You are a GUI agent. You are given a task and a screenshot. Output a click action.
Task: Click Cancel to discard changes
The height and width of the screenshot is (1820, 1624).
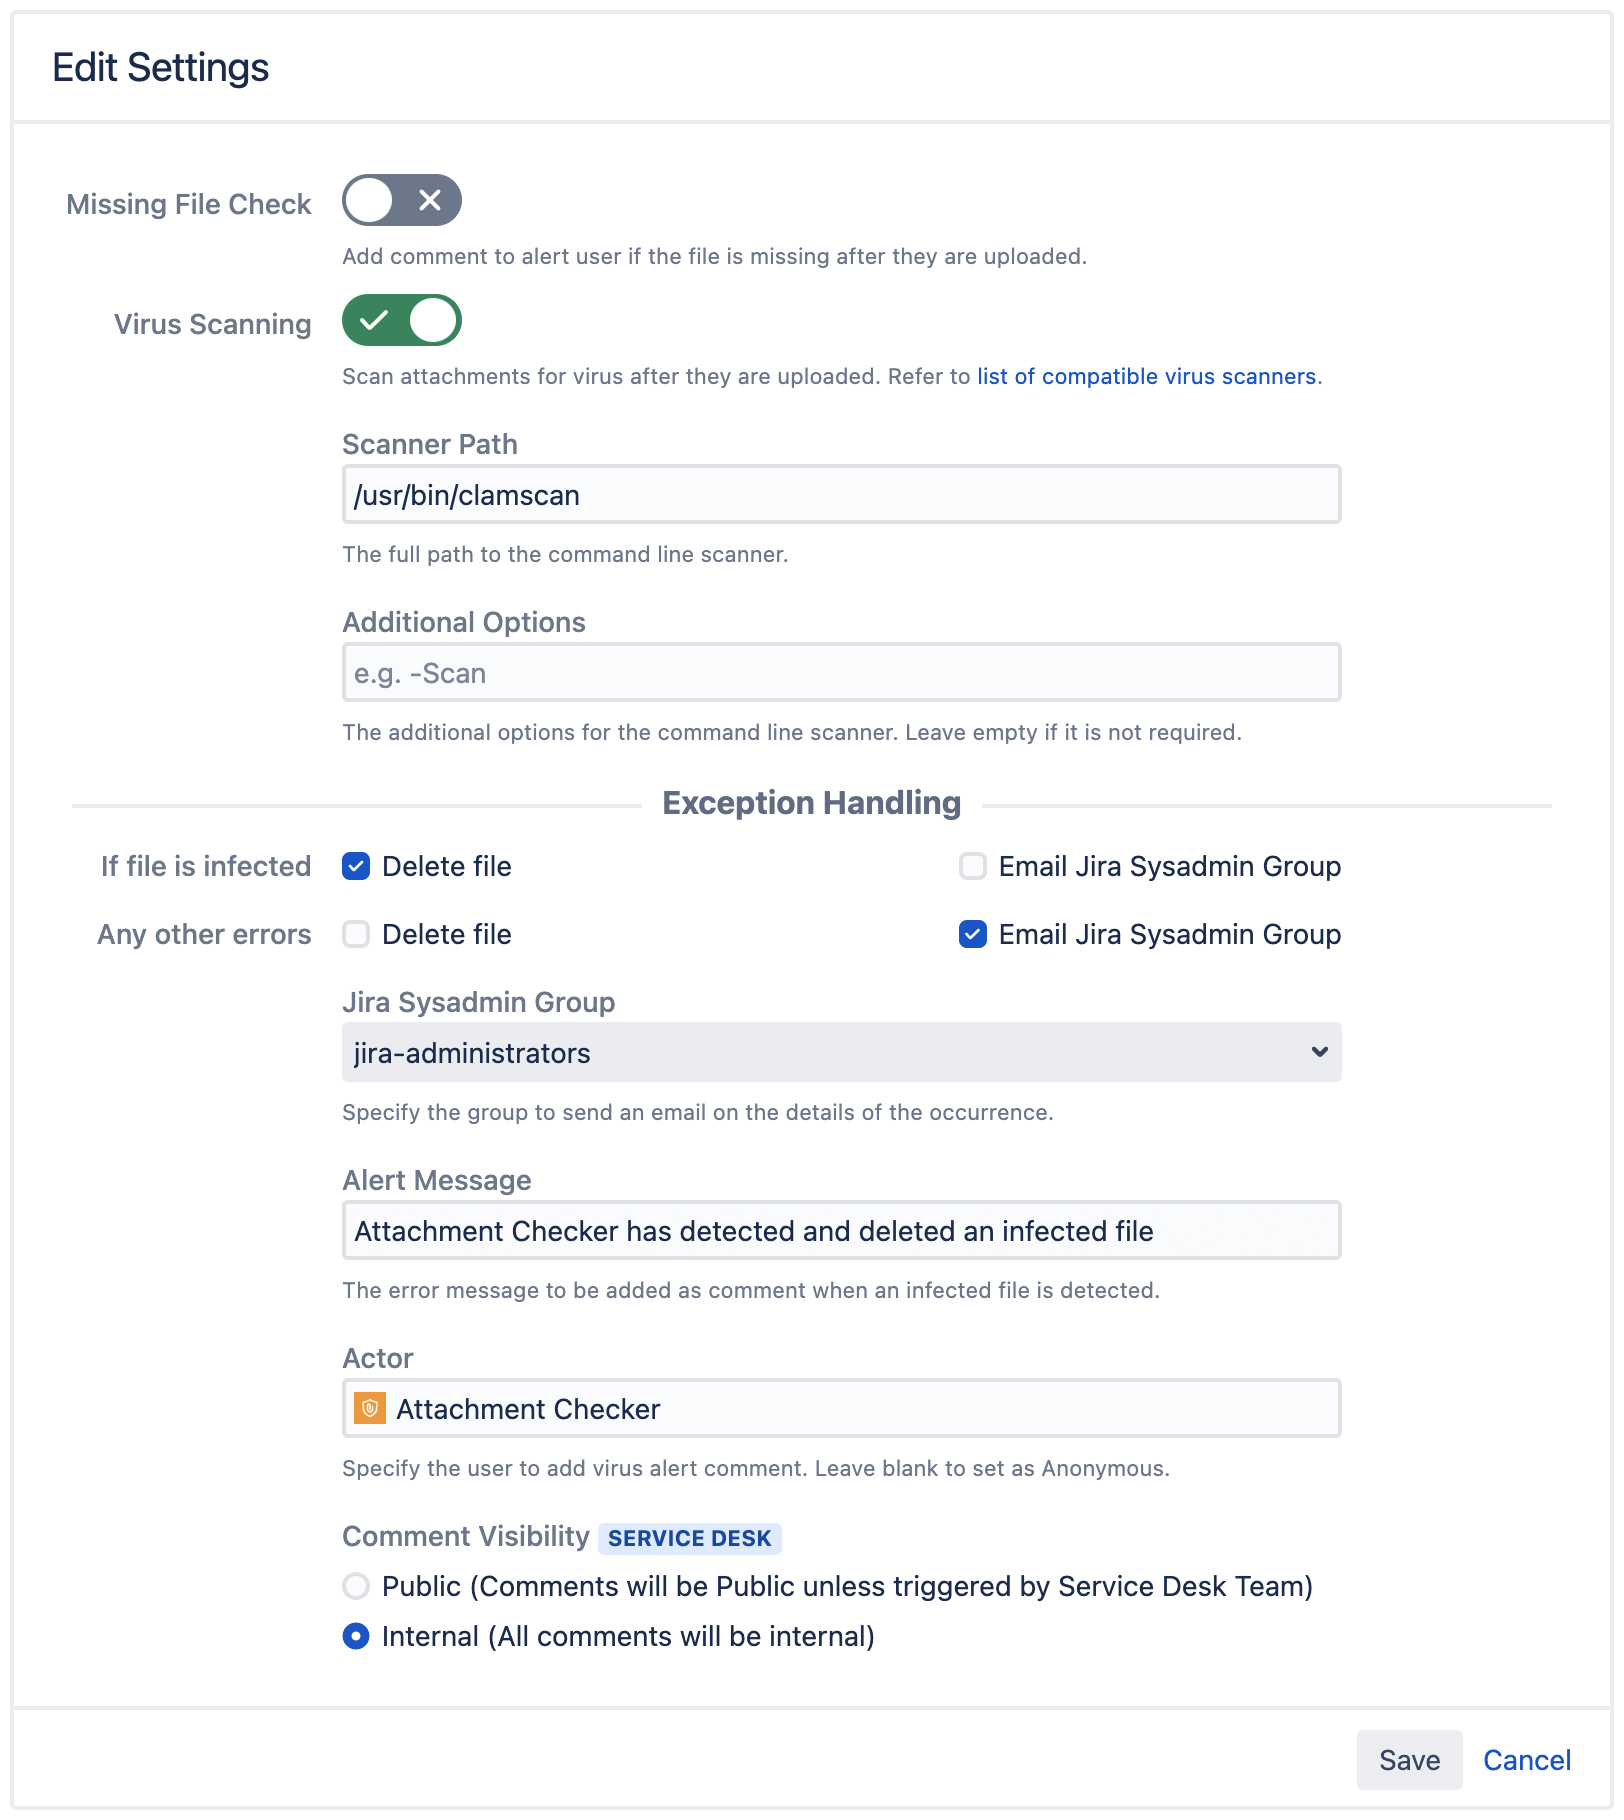pos(1526,1760)
